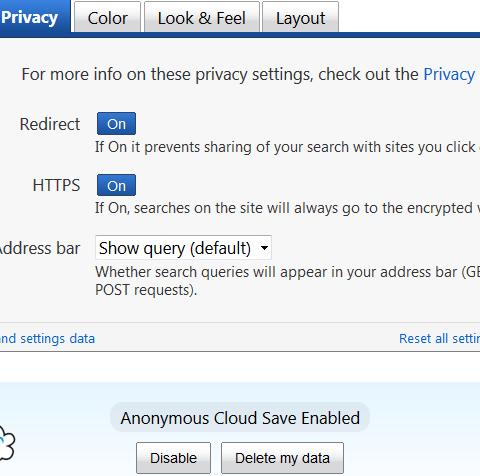Click the Address bar setting label
This screenshot has width=480, height=476.
(39, 249)
